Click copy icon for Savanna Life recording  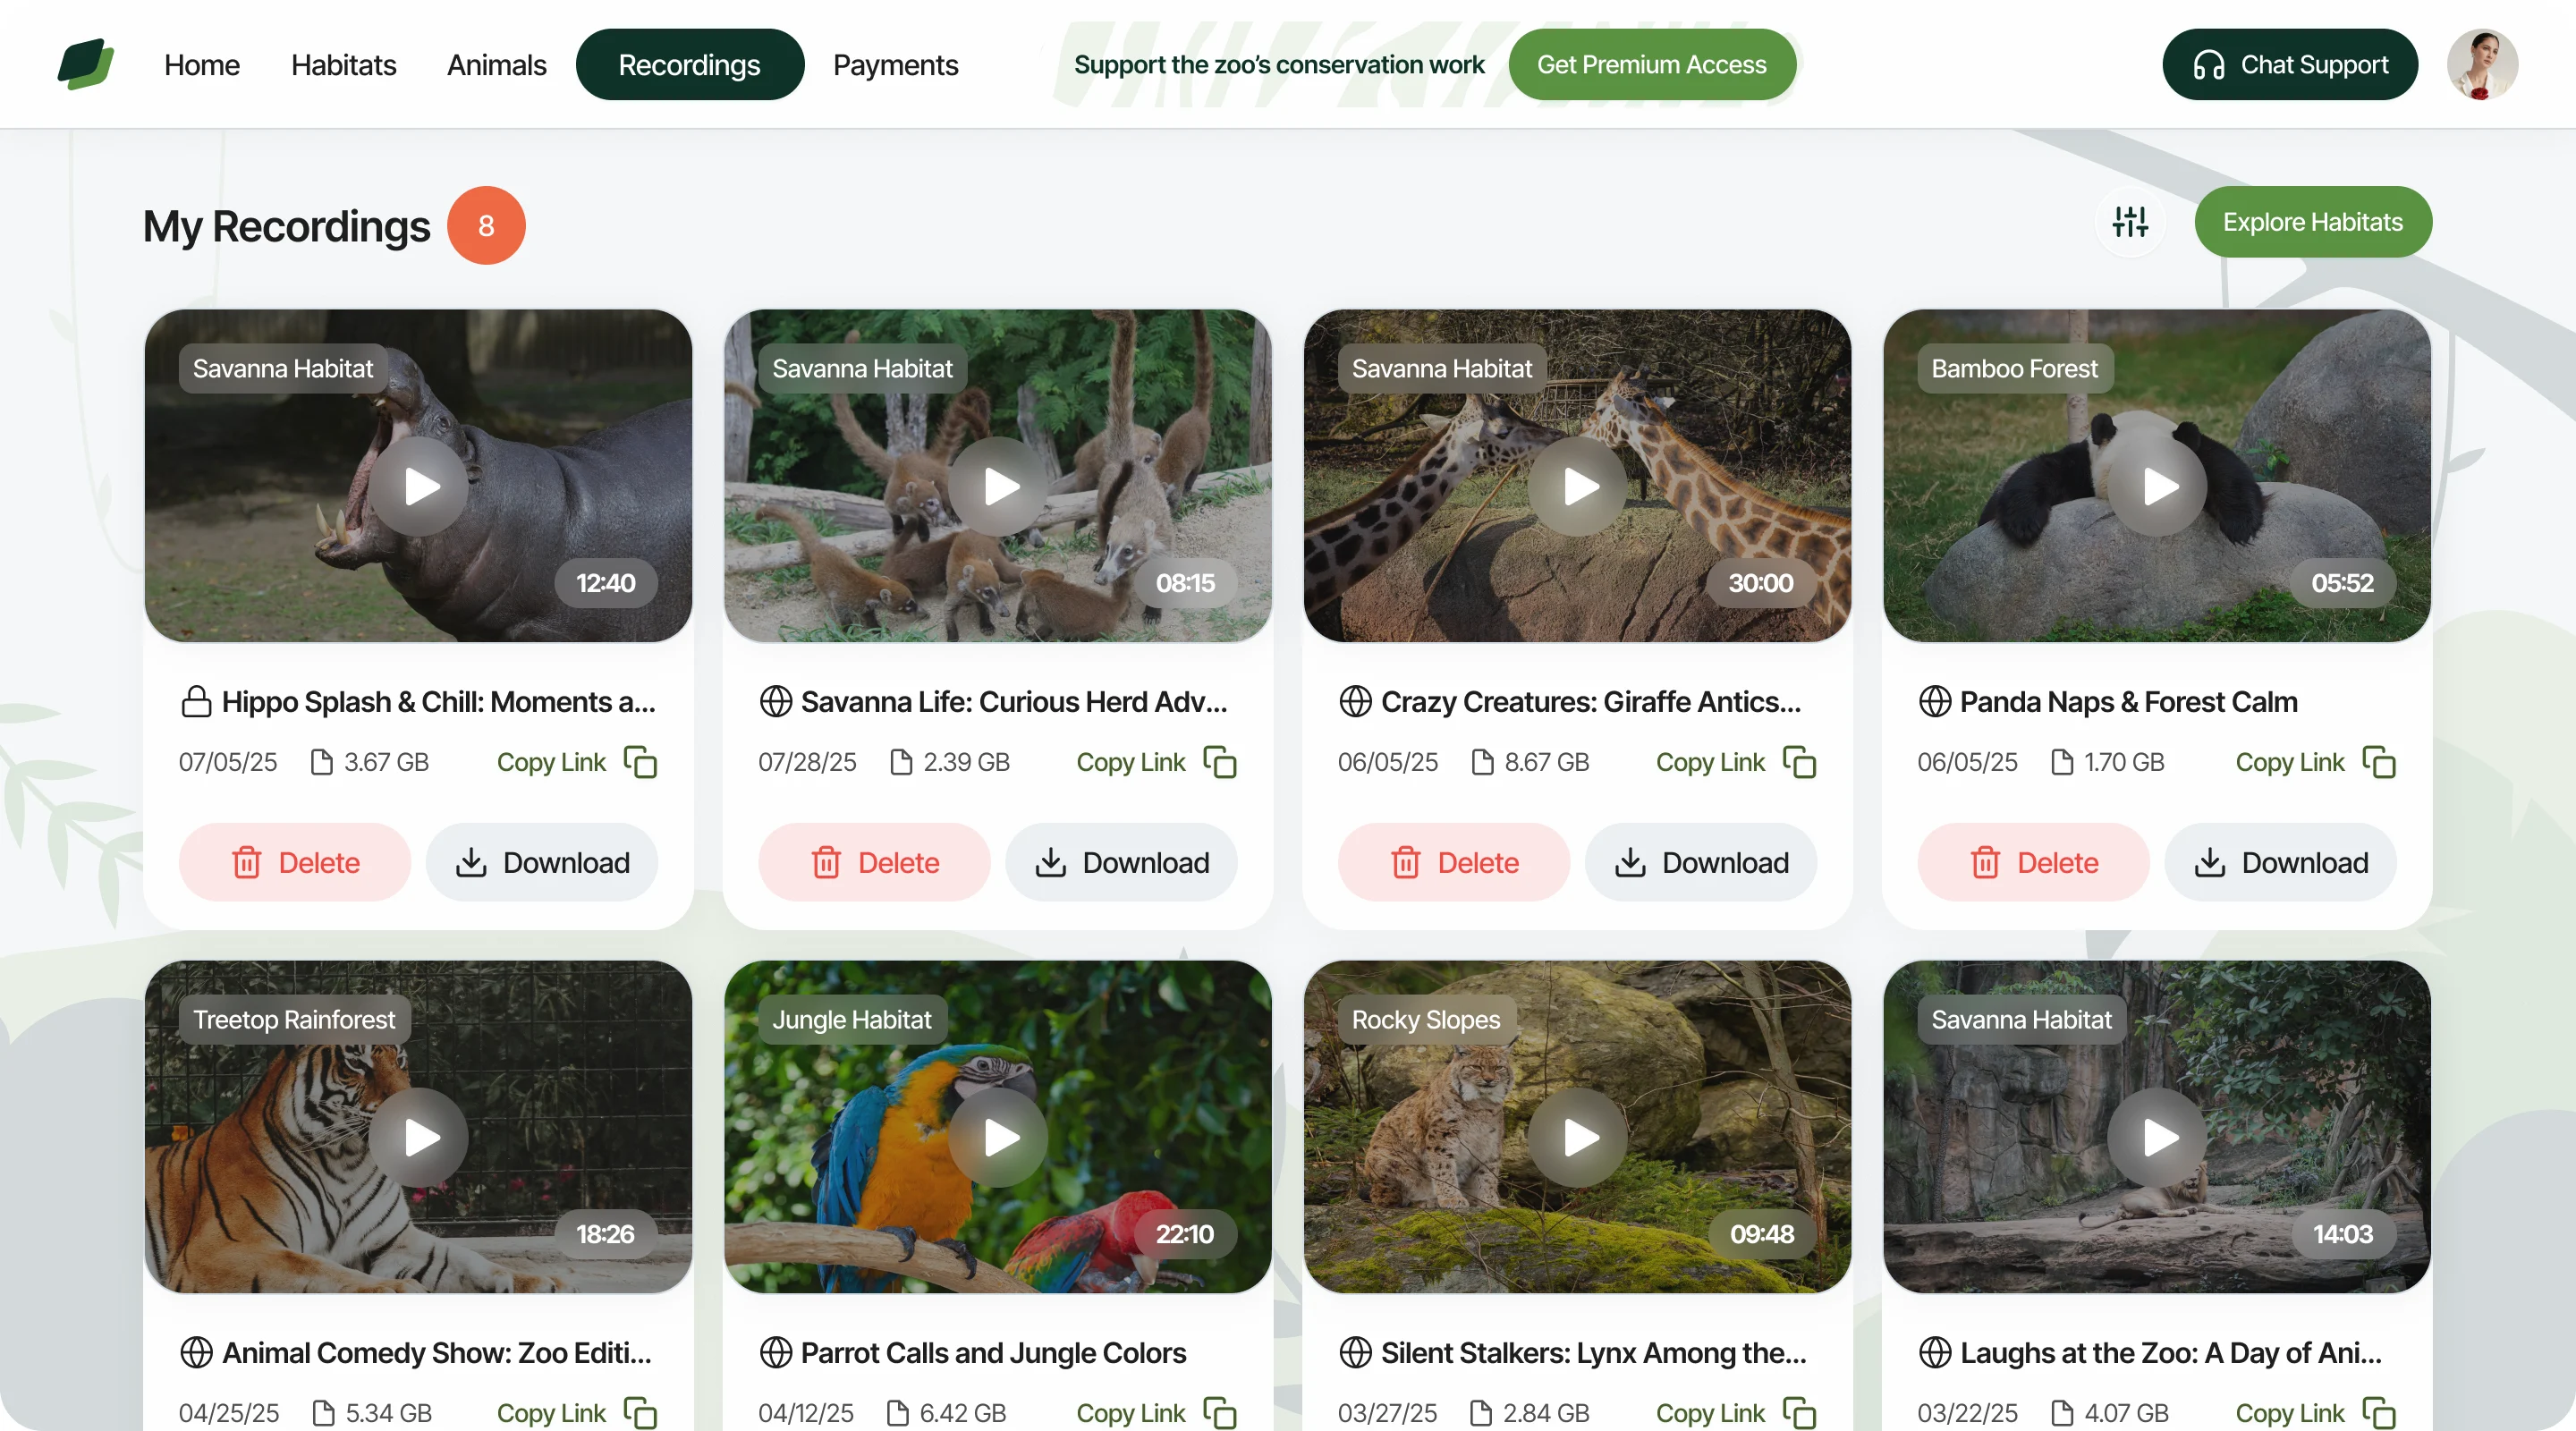pyautogui.click(x=1220, y=762)
